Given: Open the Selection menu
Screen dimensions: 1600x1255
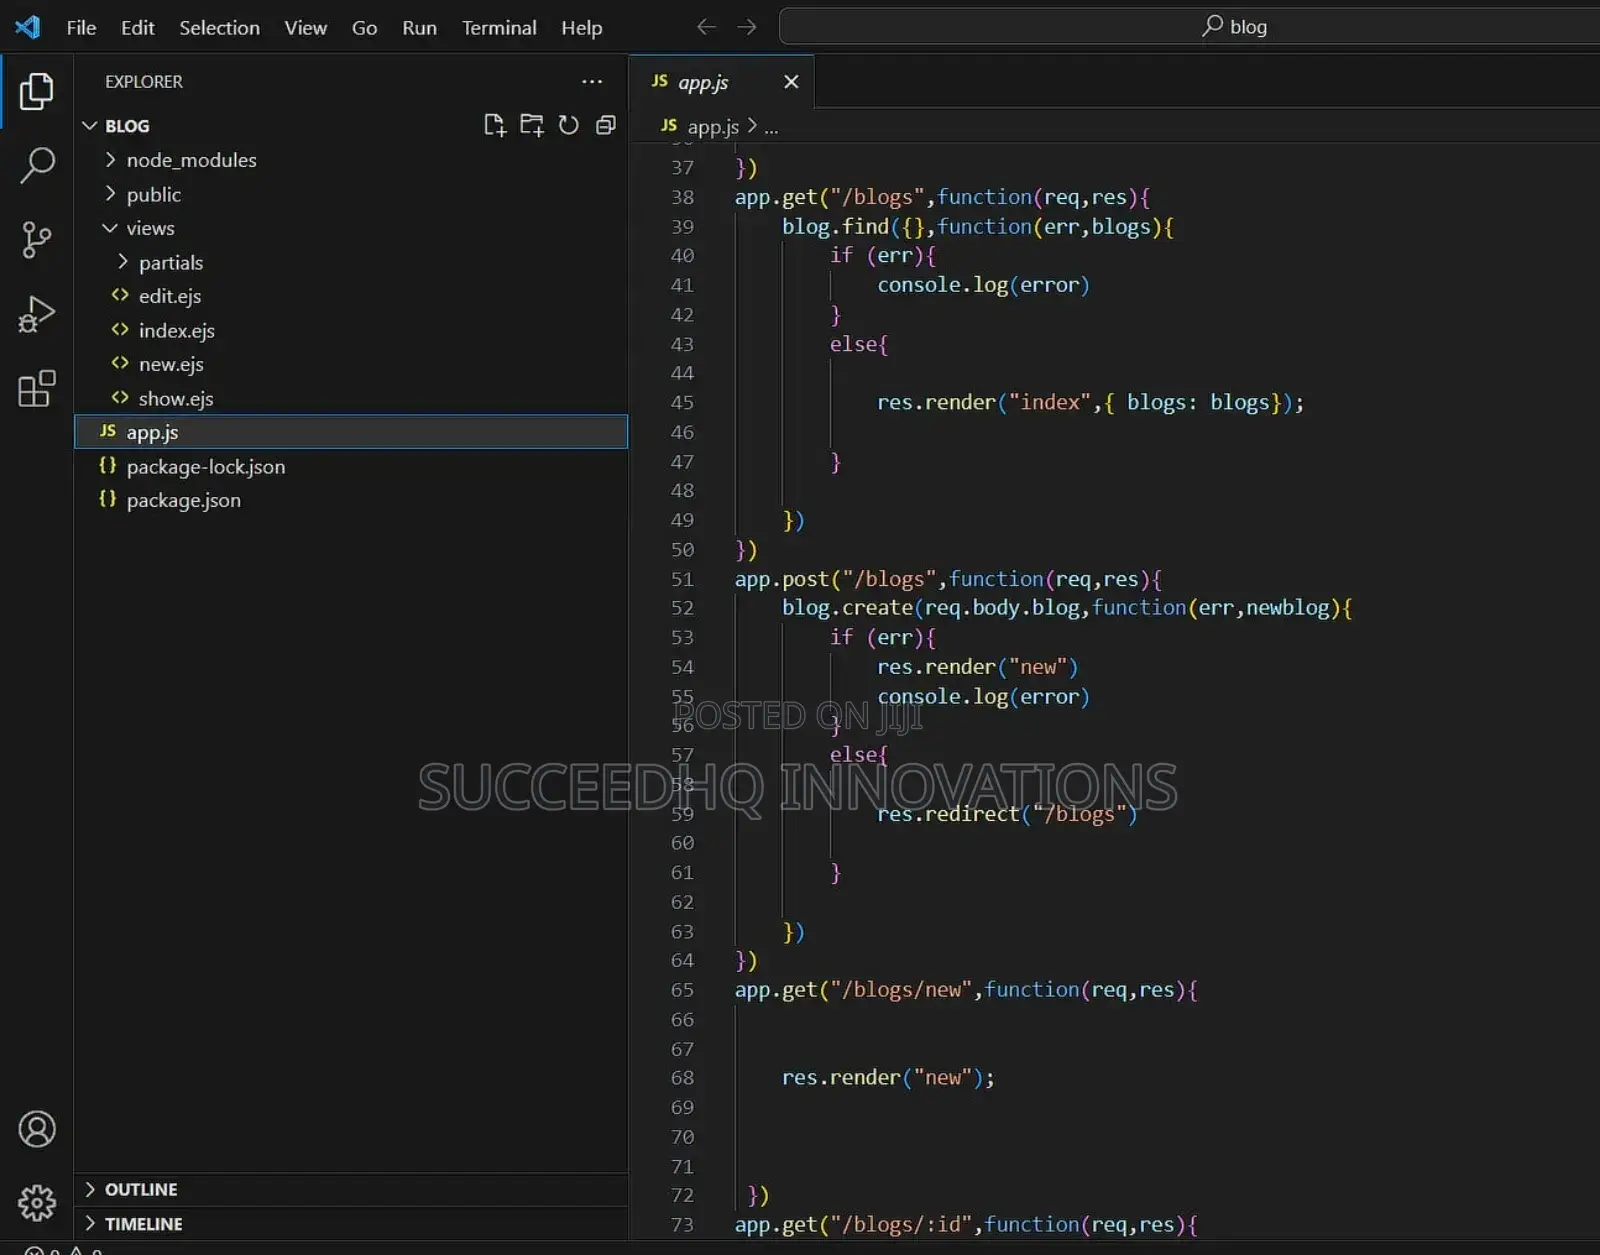Looking at the screenshot, I should click(219, 28).
